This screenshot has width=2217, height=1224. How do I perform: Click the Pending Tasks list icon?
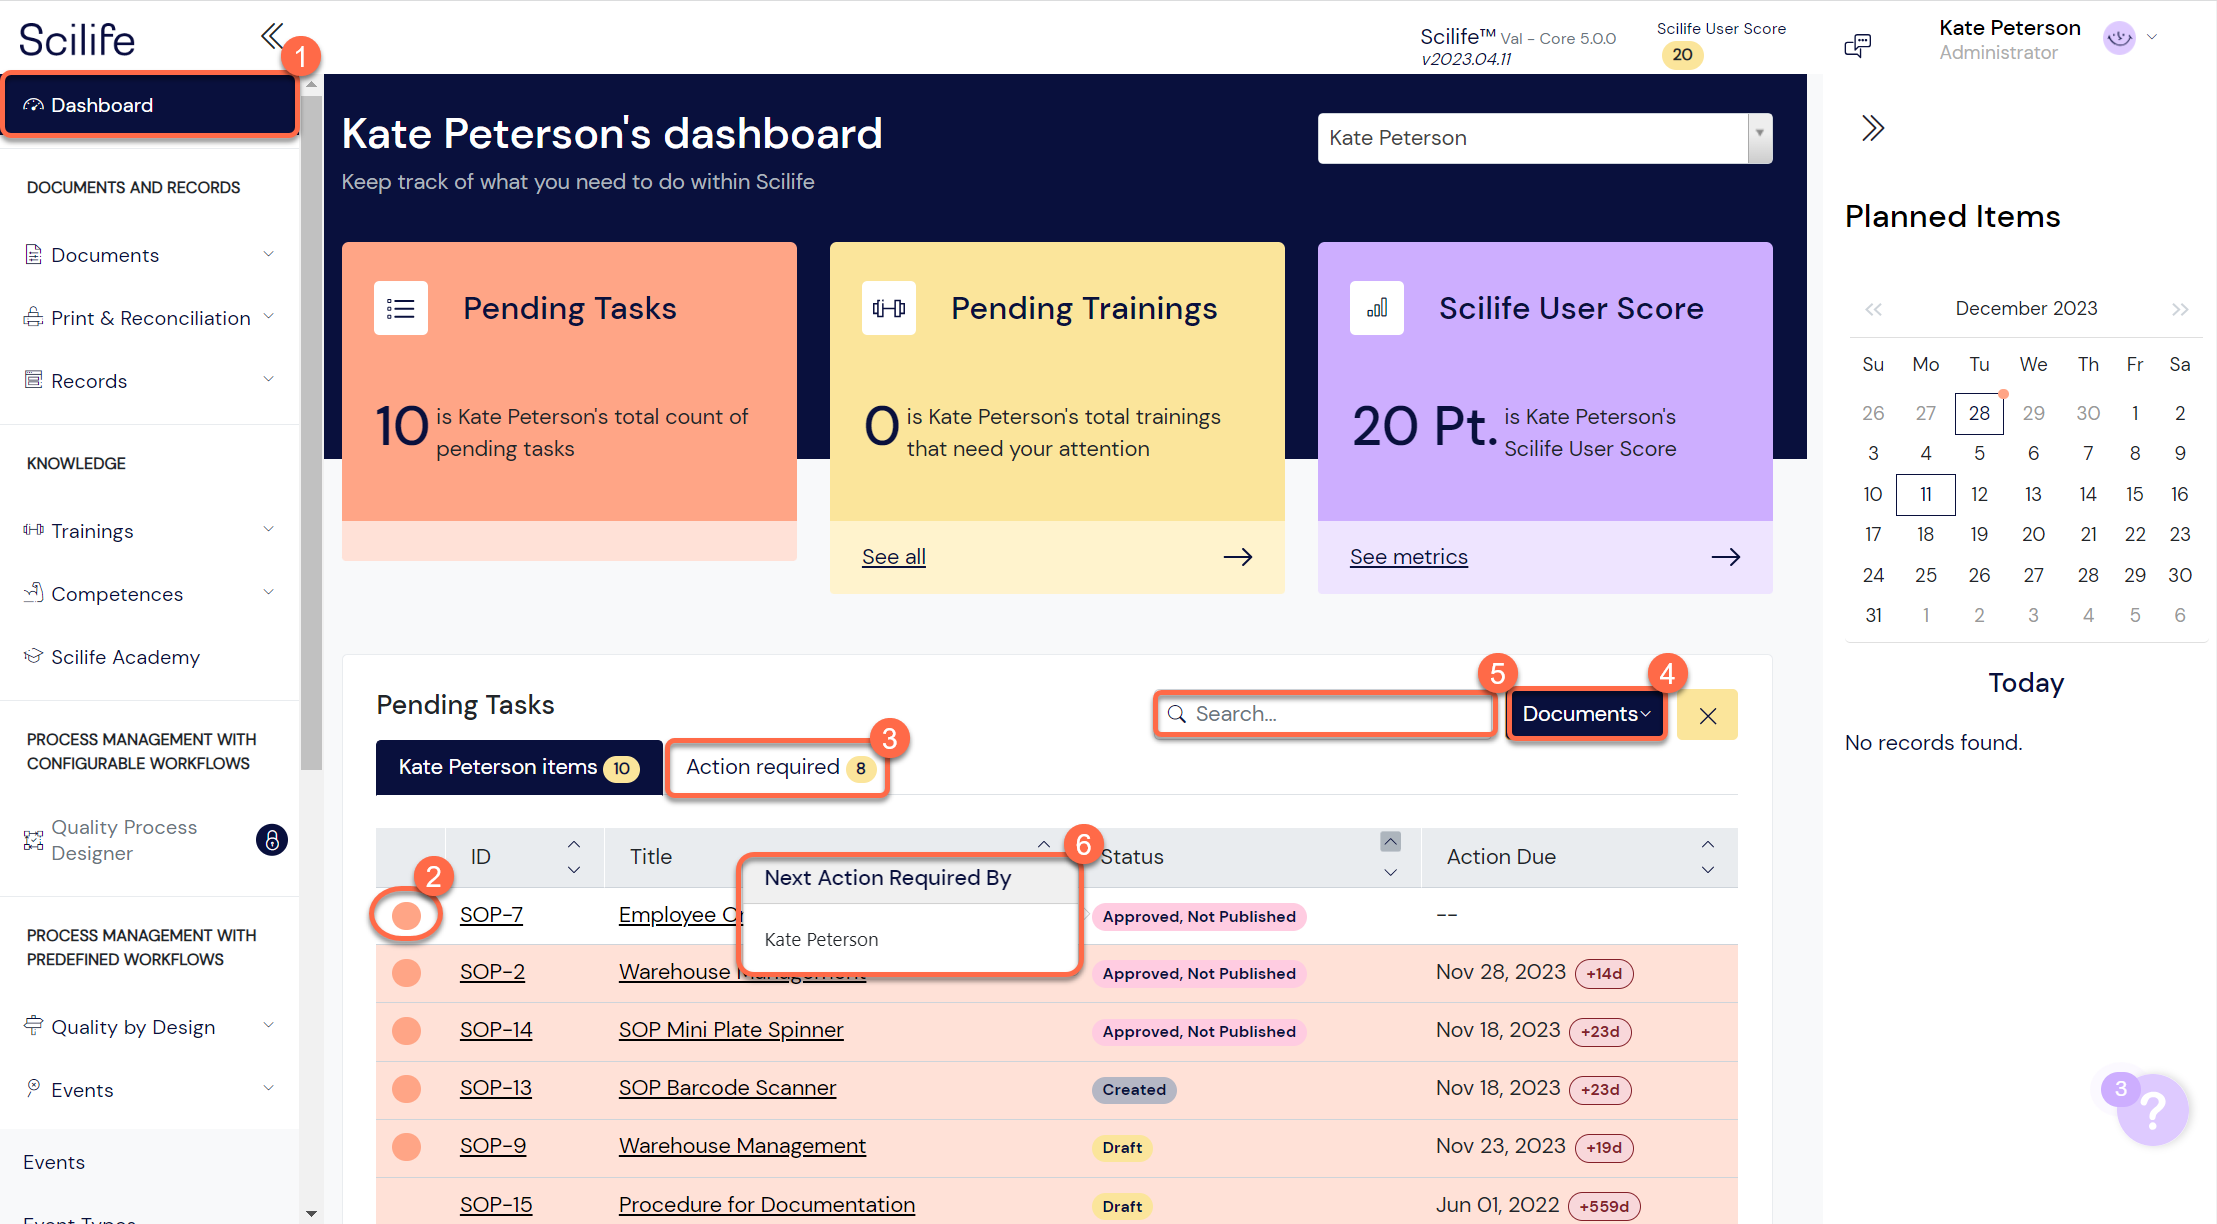click(x=400, y=308)
